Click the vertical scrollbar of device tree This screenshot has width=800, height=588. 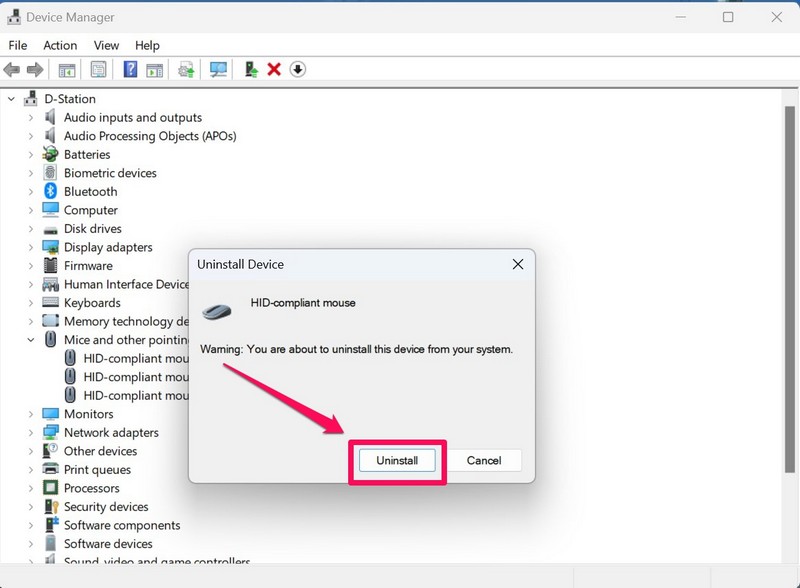click(790, 289)
